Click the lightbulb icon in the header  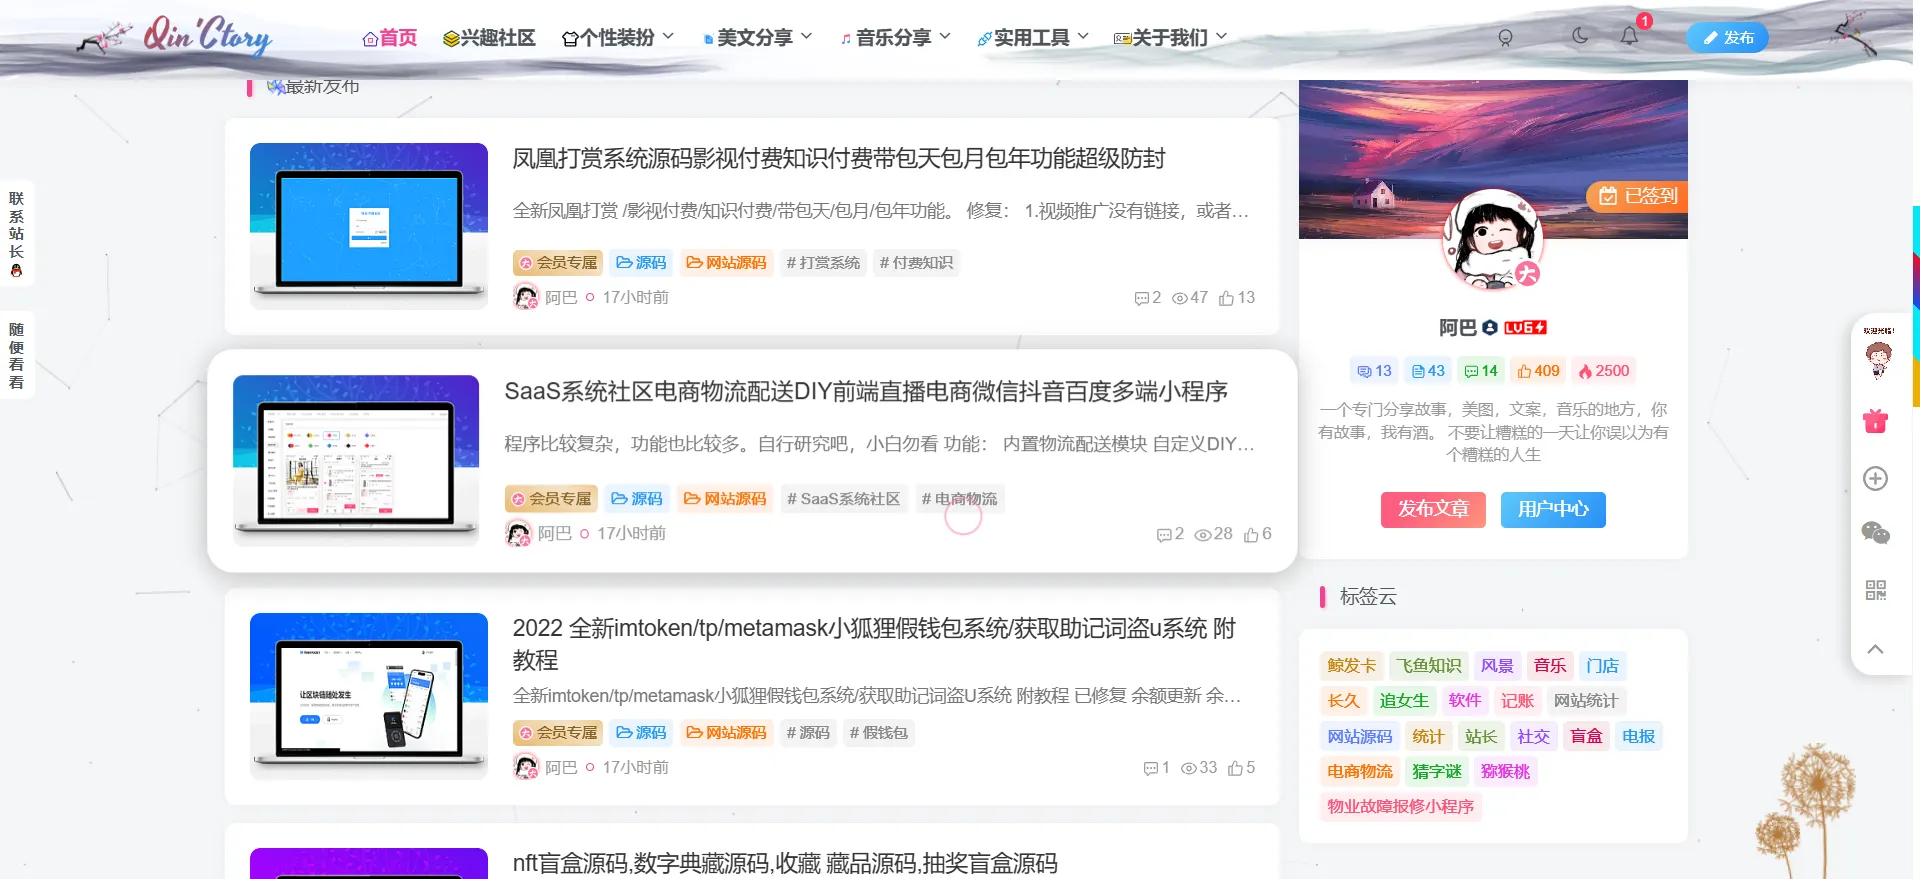click(1505, 37)
